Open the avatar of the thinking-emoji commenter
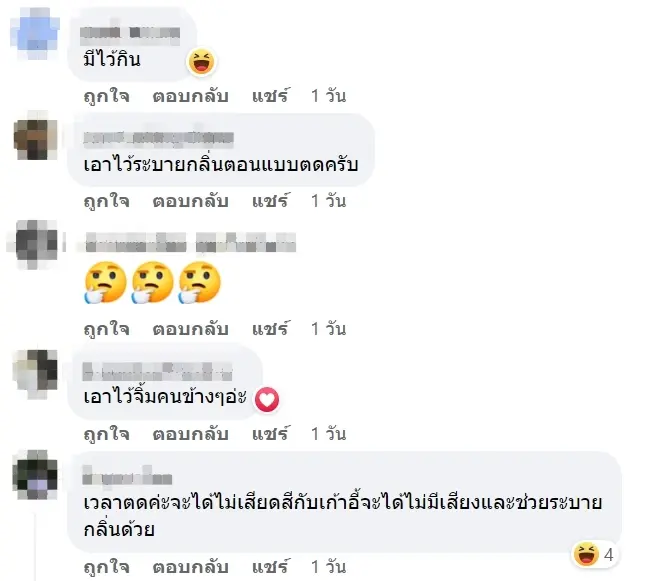The height and width of the screenshot is (581, 648). 35,244
